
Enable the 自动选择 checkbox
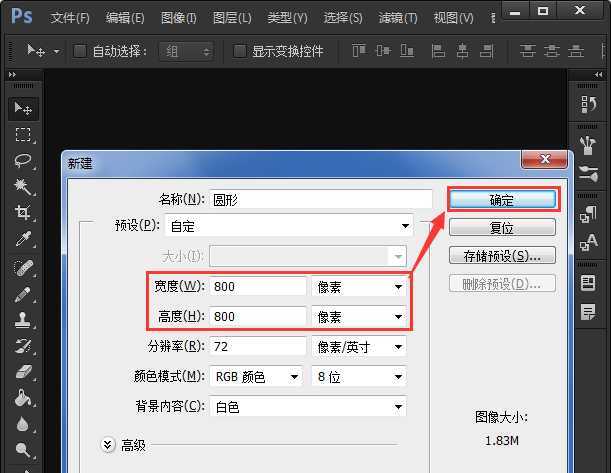coord(80,51)
